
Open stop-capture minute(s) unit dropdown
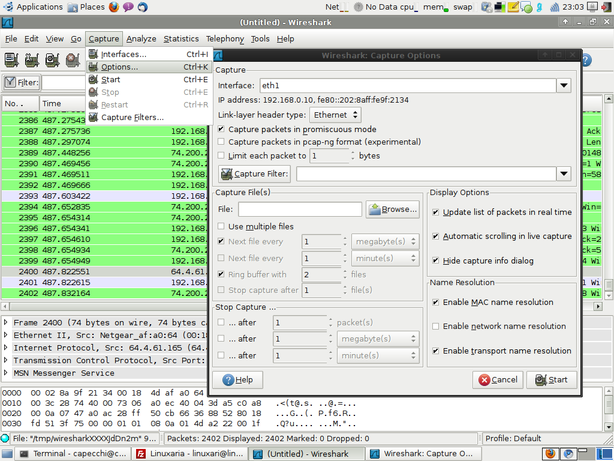coord(378,355)
